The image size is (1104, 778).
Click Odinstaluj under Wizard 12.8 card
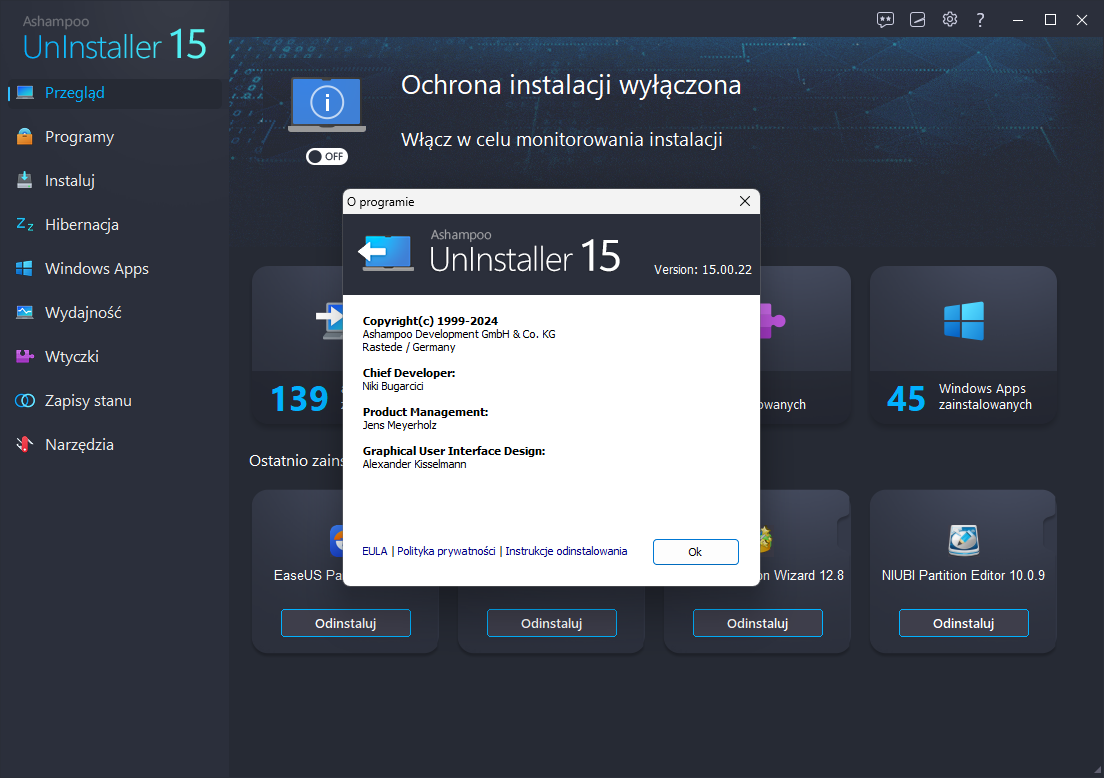[758, 623]
